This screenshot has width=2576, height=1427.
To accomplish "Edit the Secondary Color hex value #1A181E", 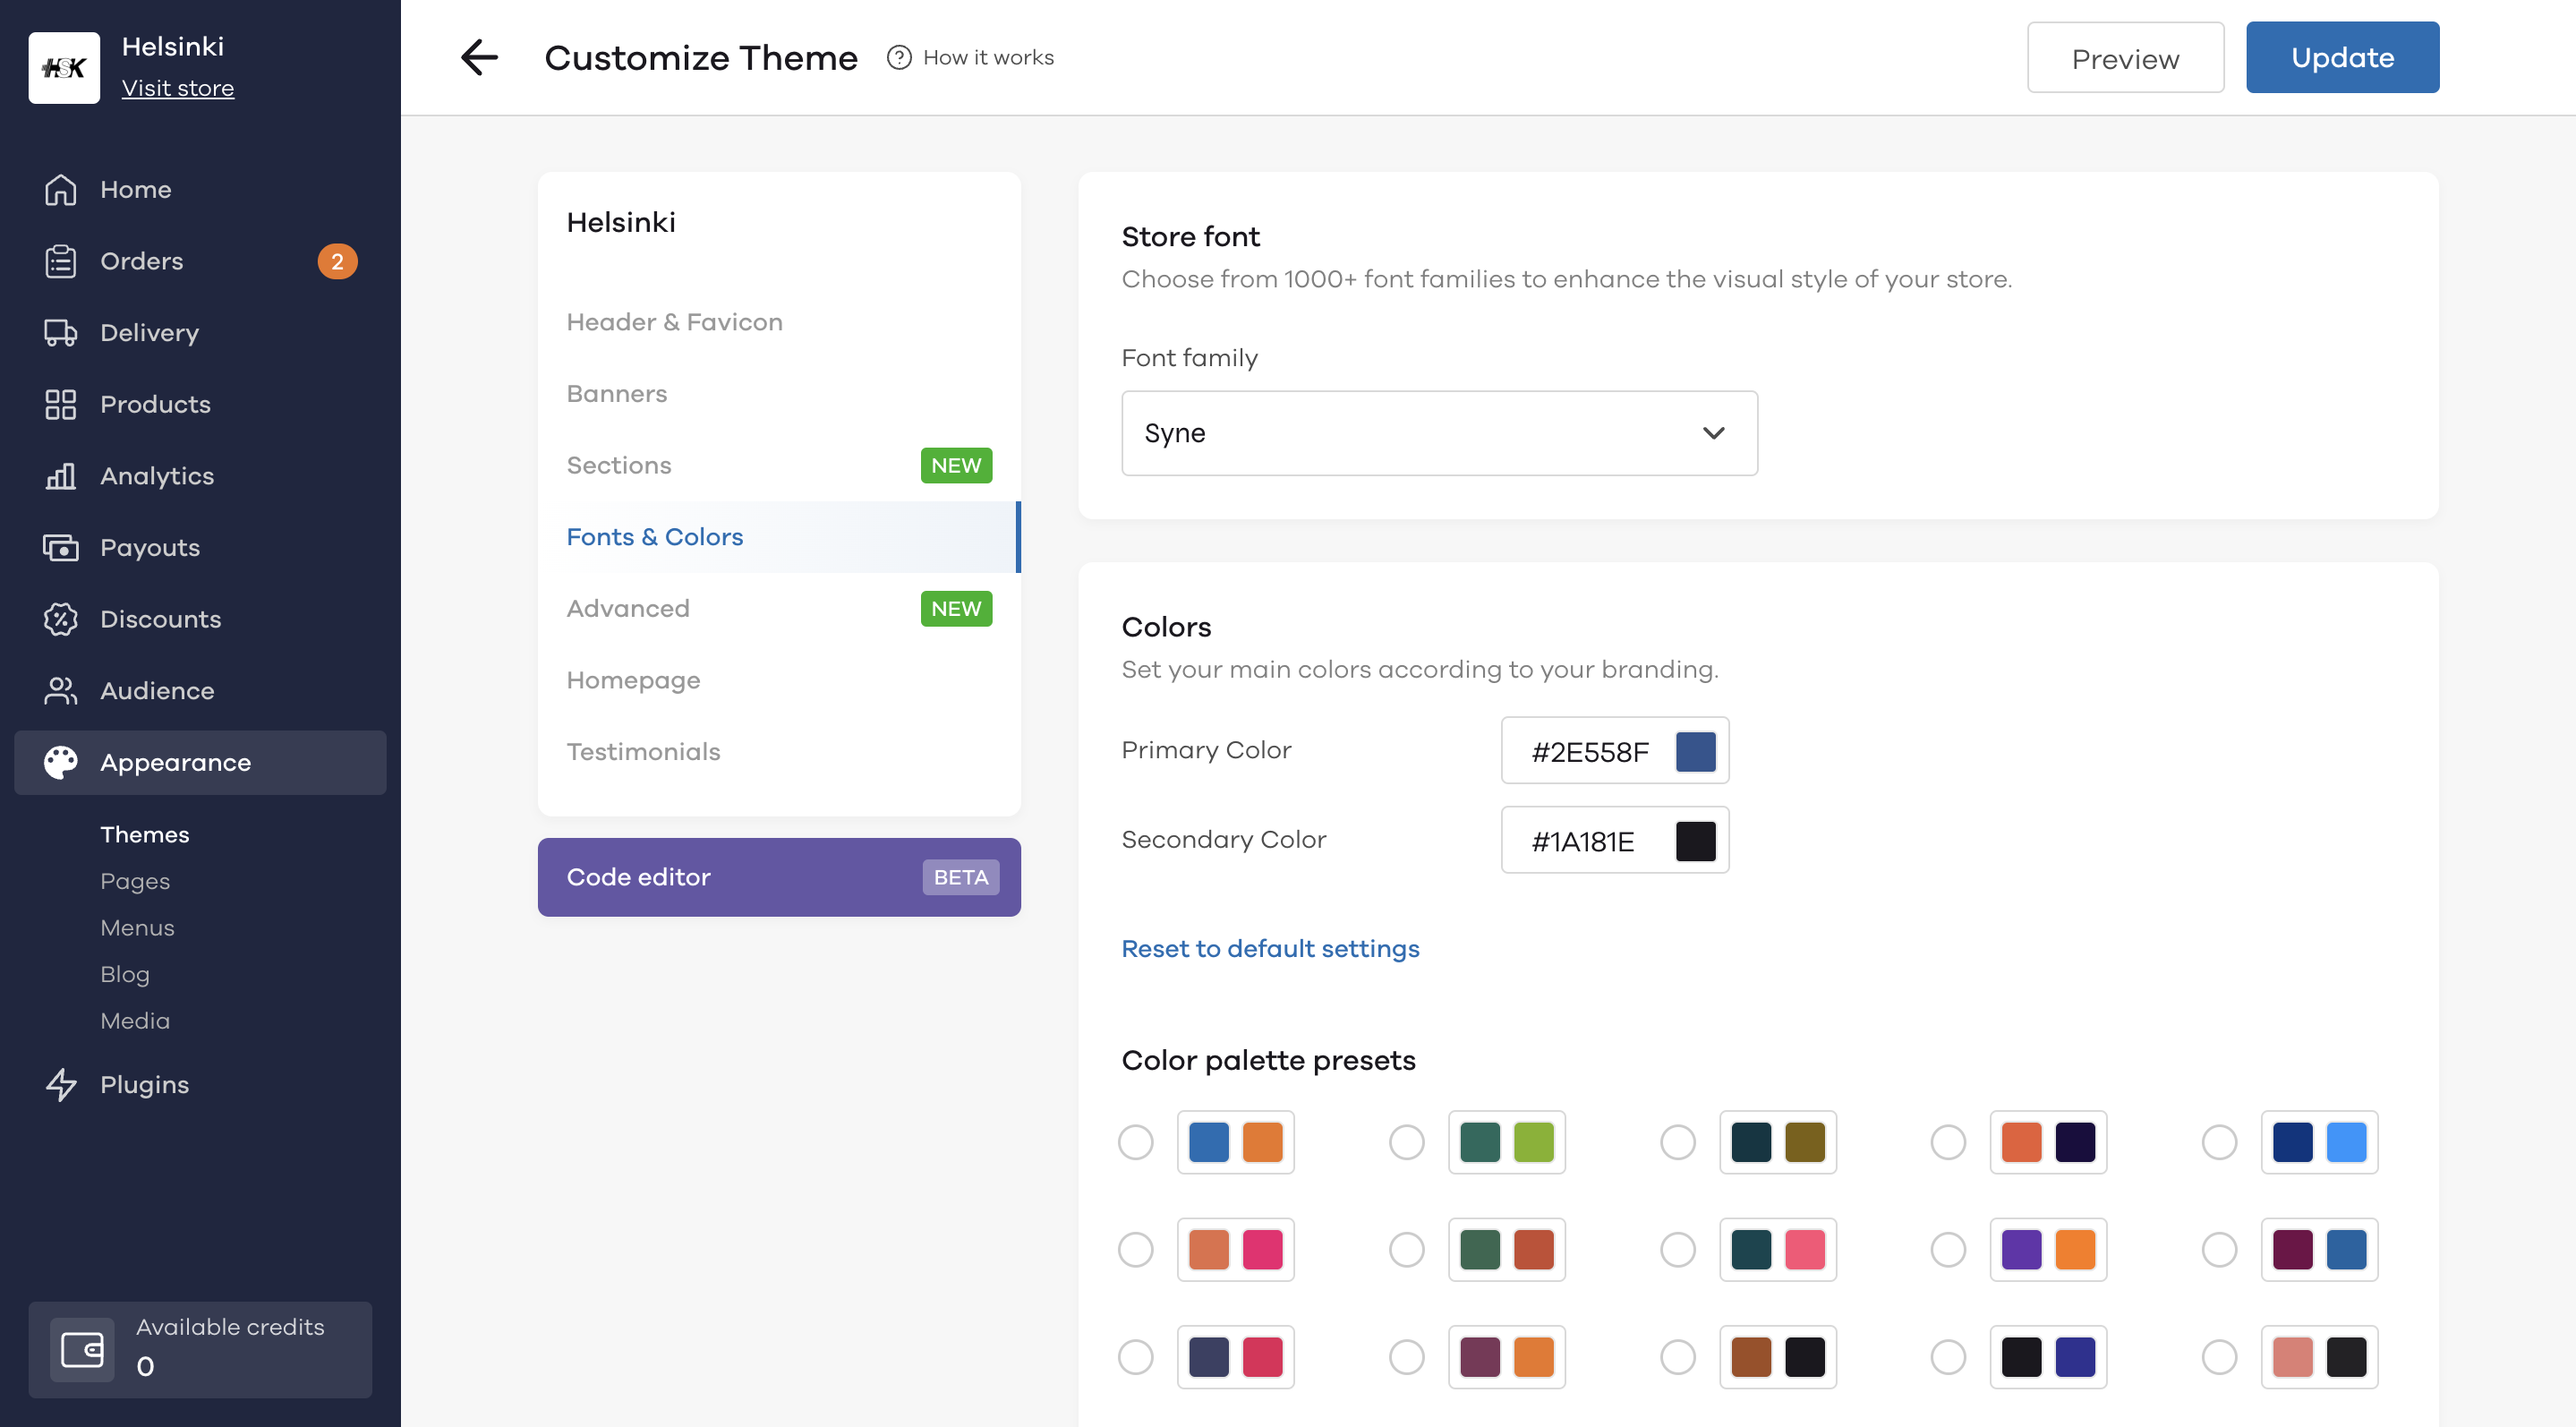I will coord(1583,842).
